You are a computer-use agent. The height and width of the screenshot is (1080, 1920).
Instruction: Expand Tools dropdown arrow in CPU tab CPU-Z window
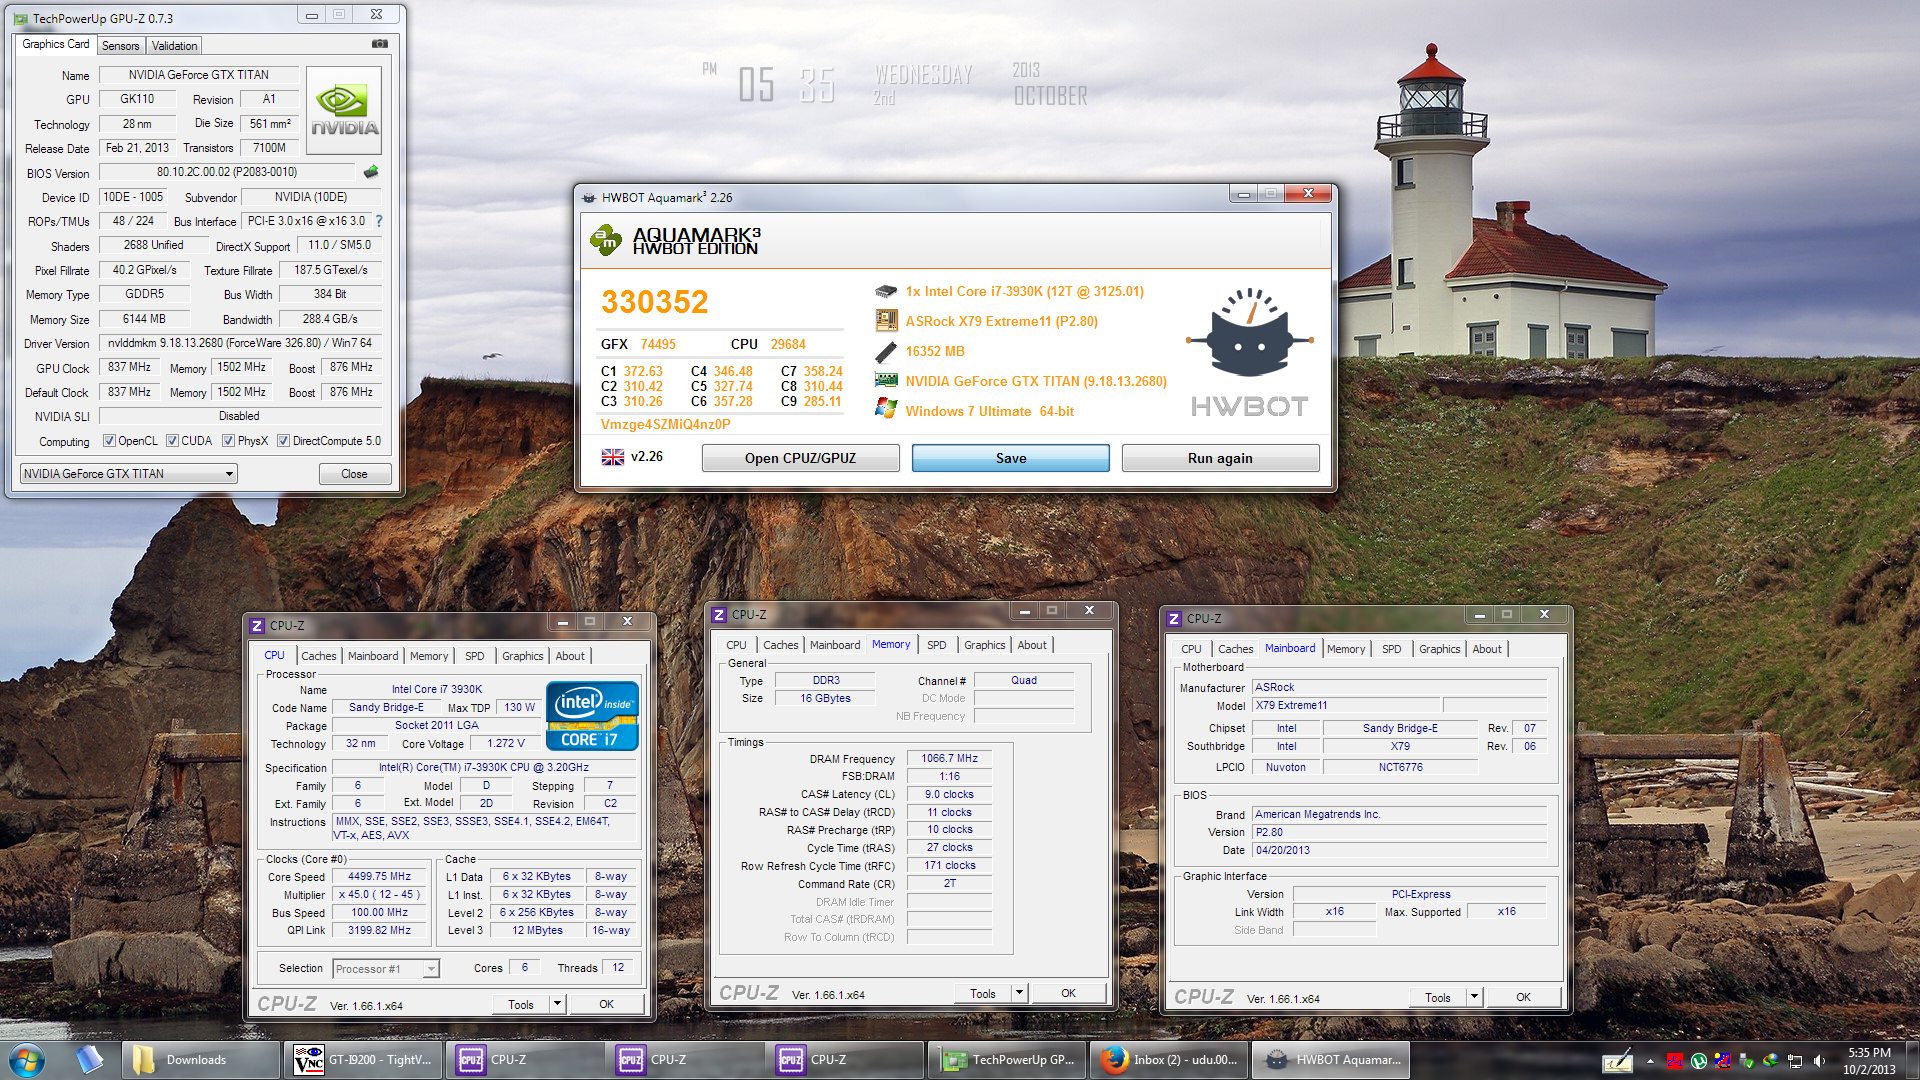pos(557,1003)
